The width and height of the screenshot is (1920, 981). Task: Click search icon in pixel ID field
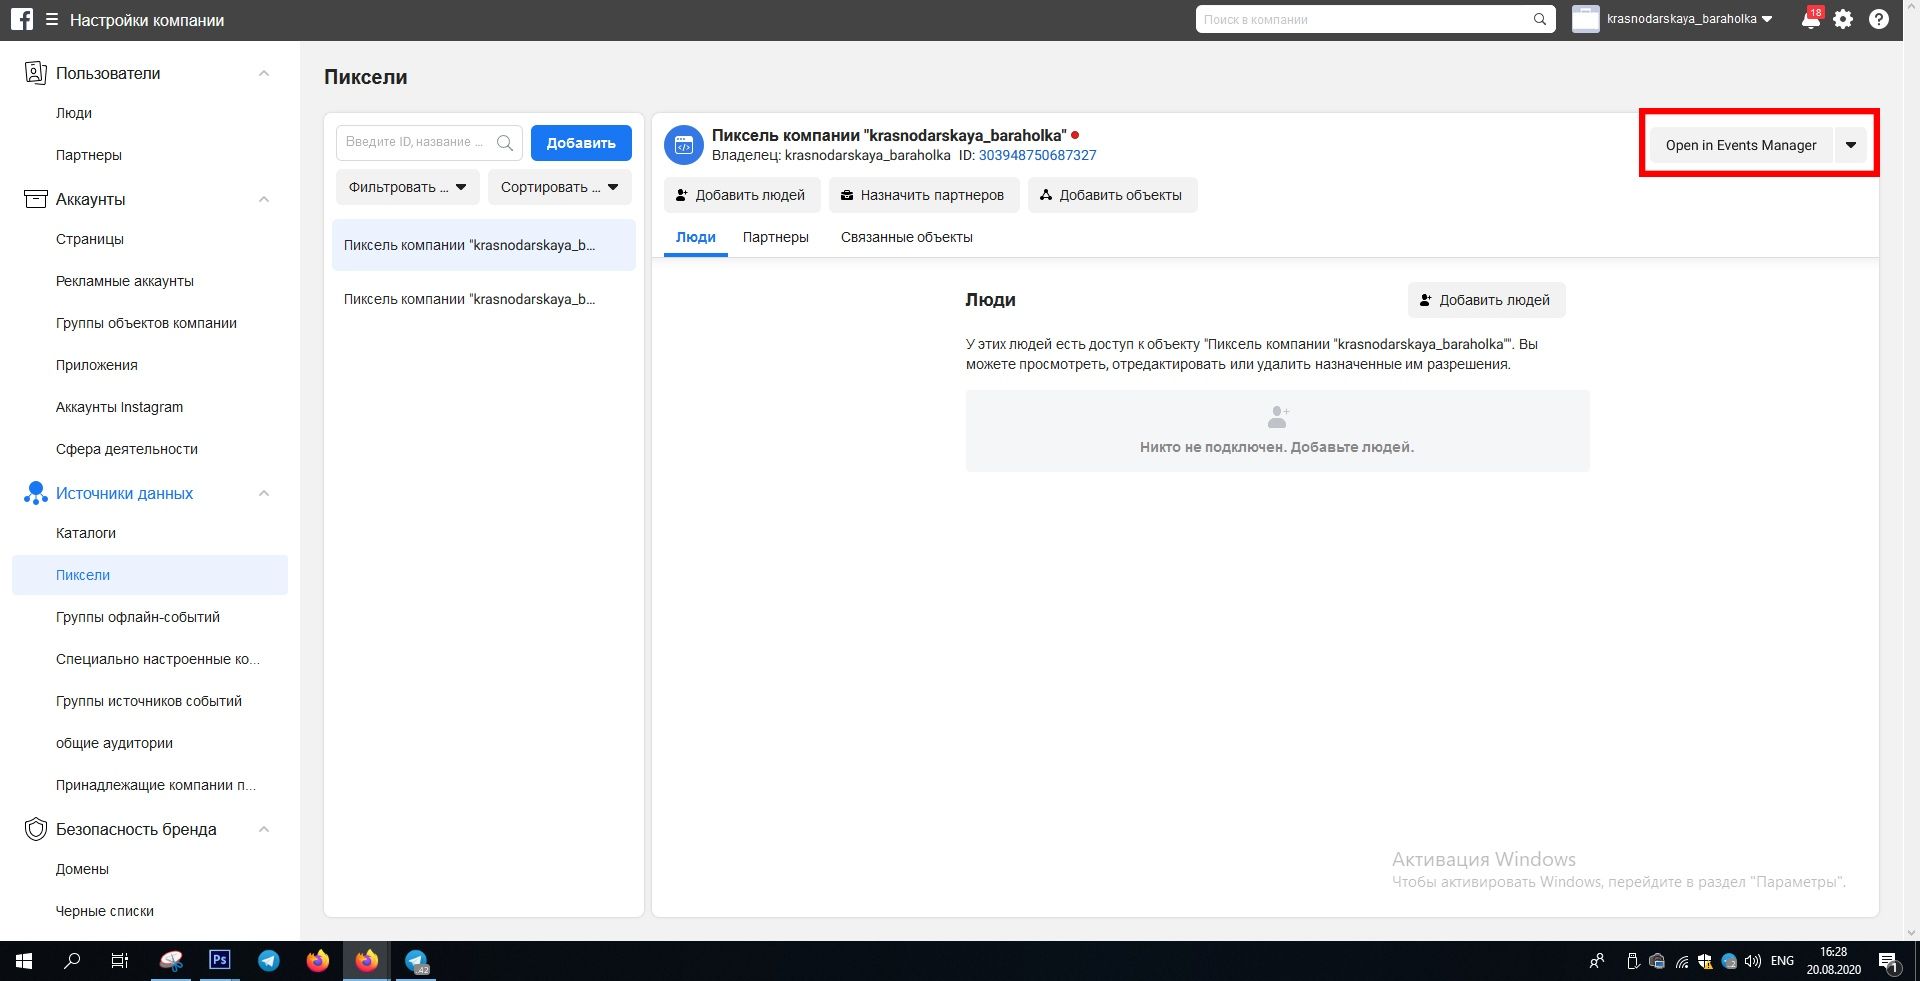505,143
